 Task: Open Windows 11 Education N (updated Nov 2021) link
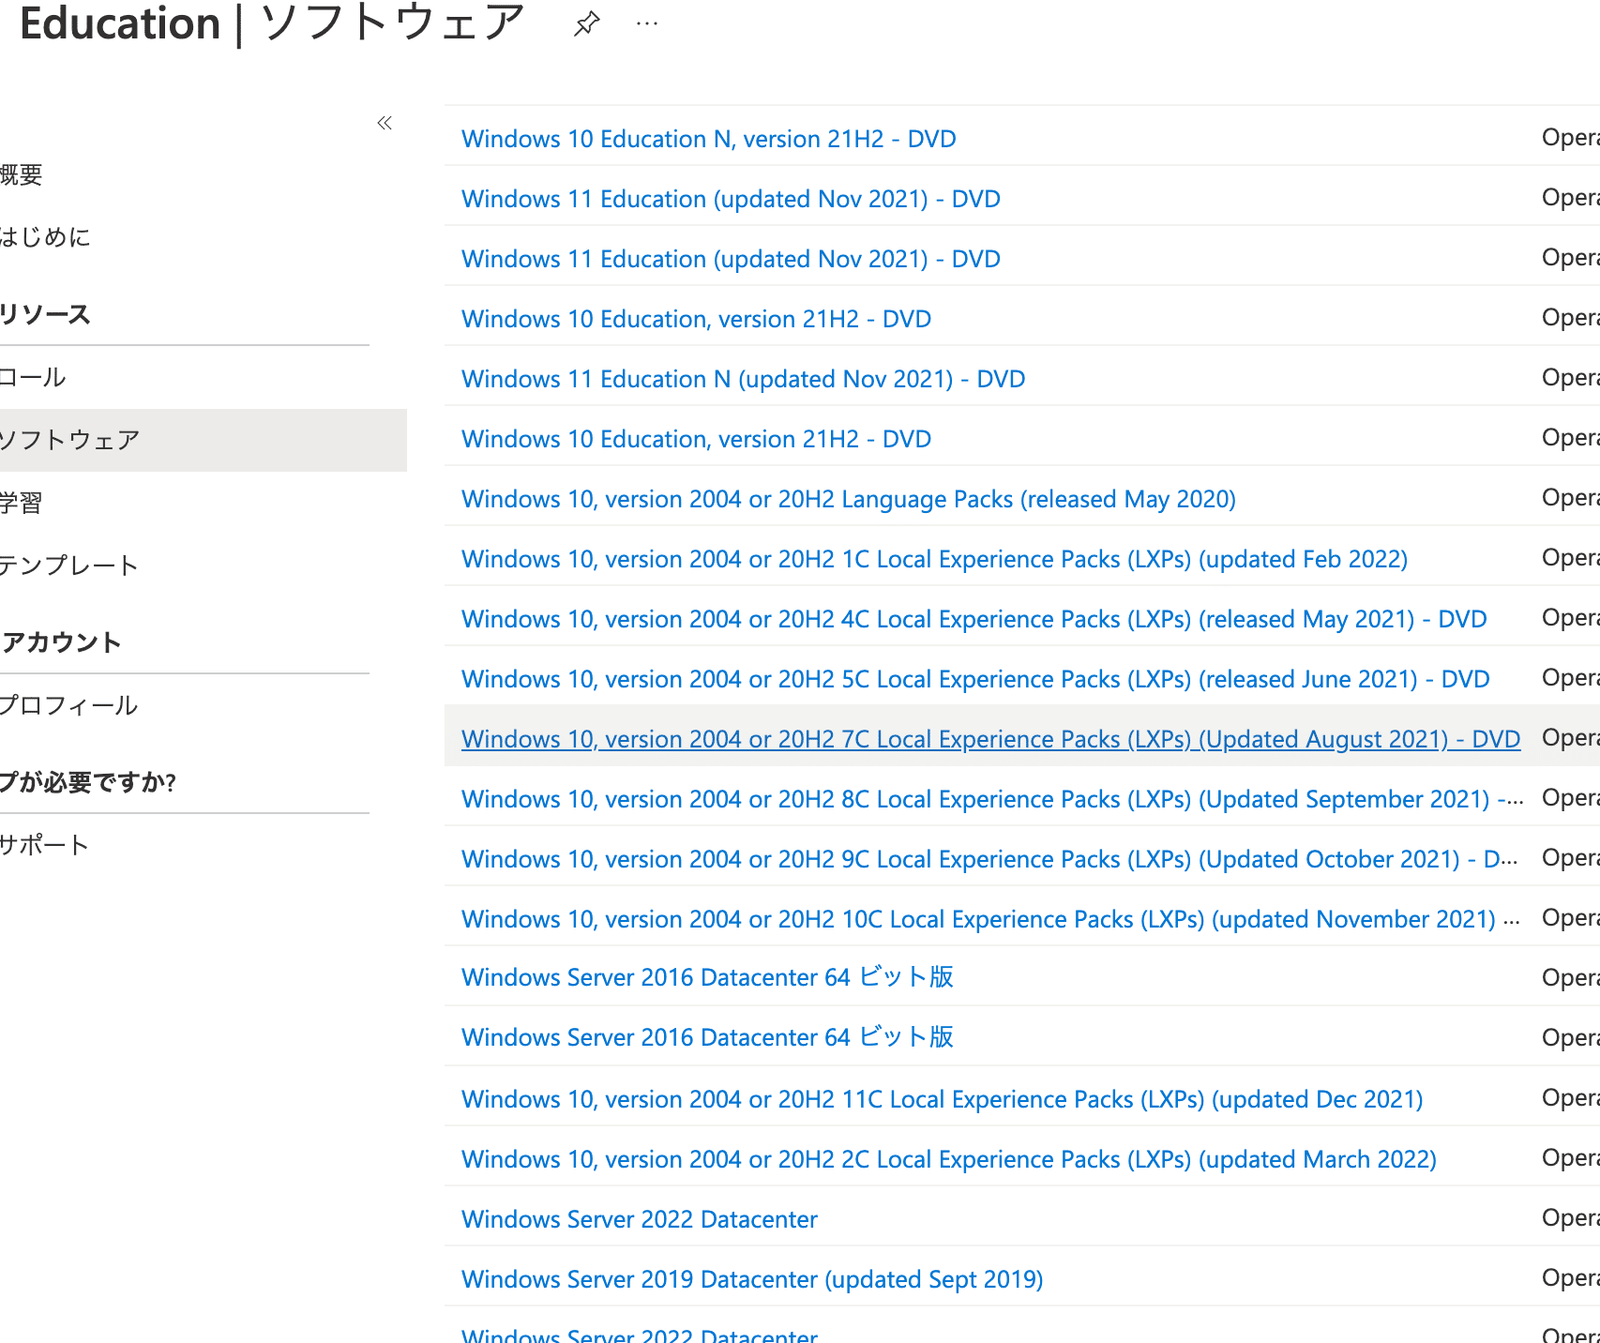point(743,379)
